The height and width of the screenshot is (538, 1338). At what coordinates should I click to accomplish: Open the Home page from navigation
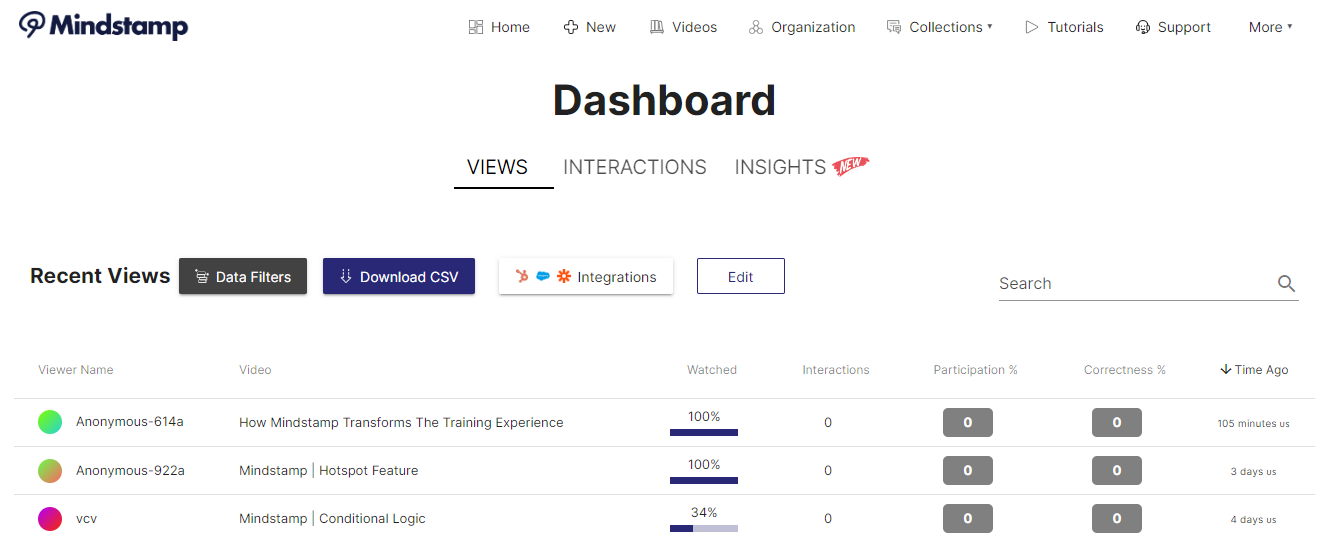[x=499, y=27]
